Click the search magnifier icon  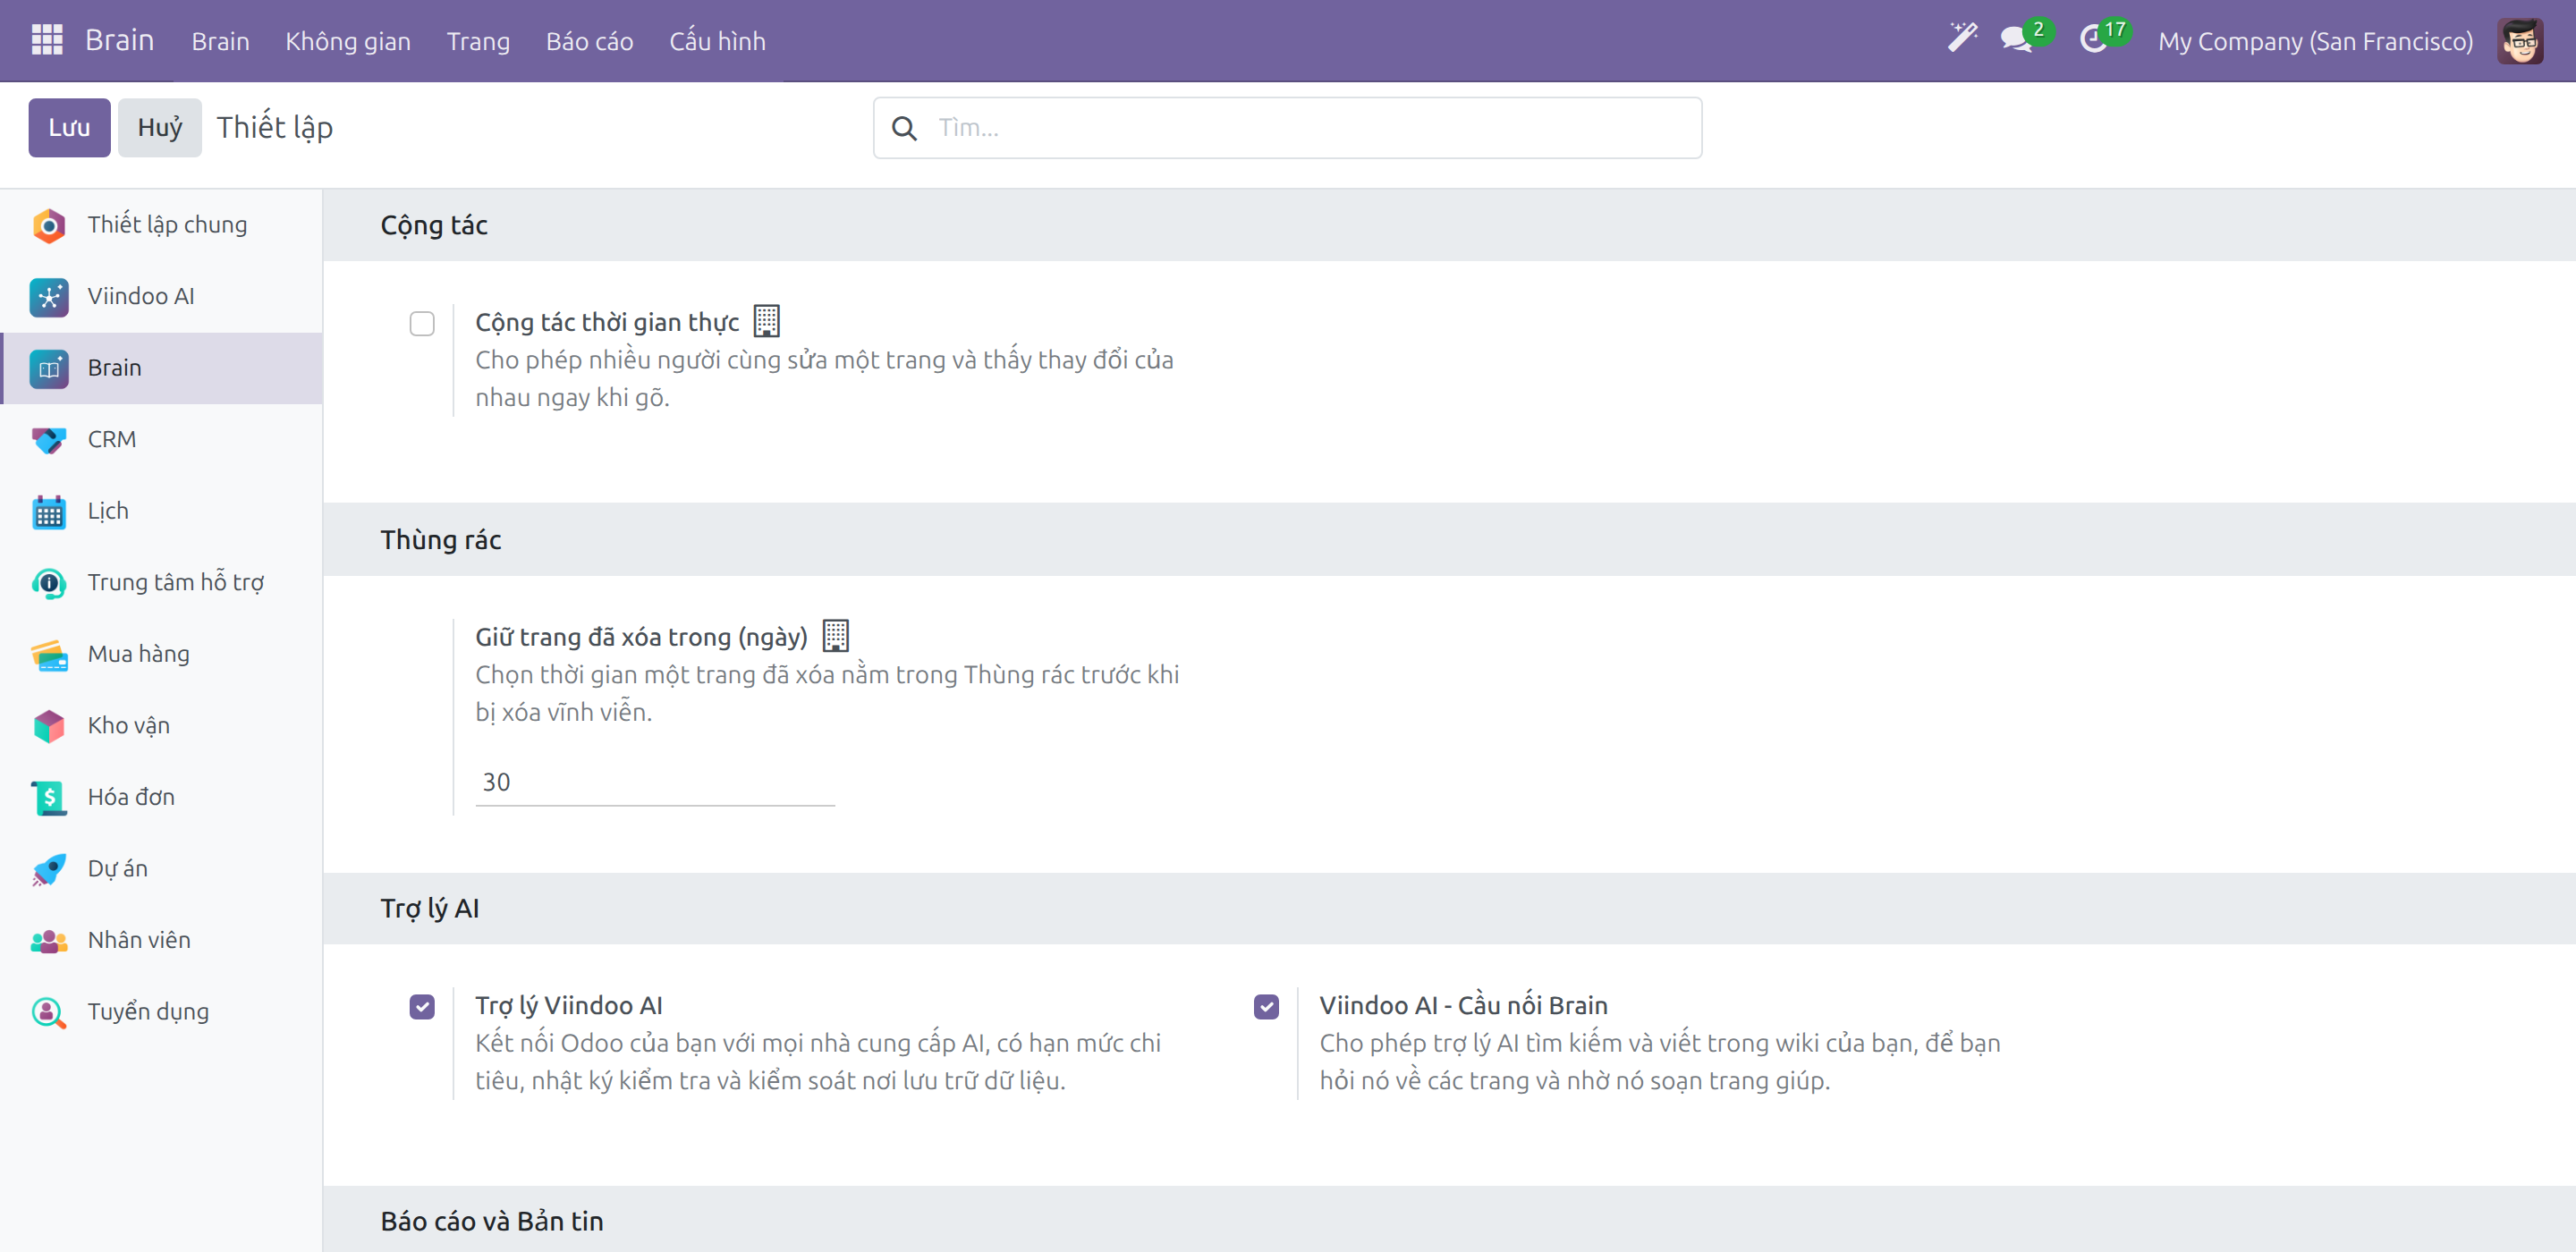[x=904, y=128]
